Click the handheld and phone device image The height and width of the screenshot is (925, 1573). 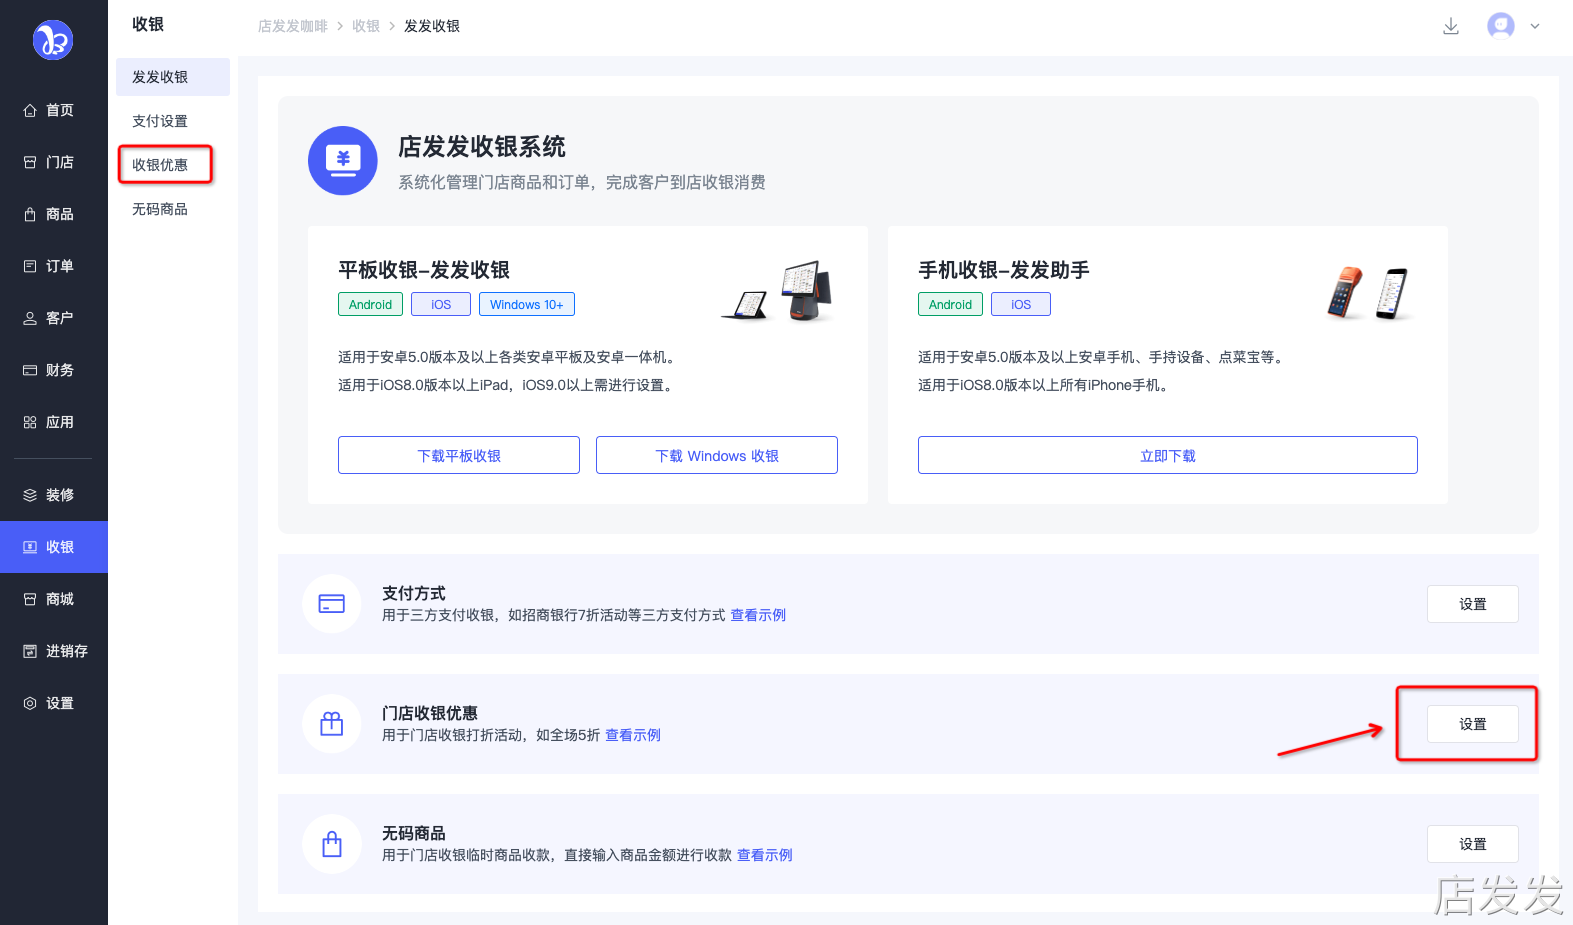tap(1368, 293)
